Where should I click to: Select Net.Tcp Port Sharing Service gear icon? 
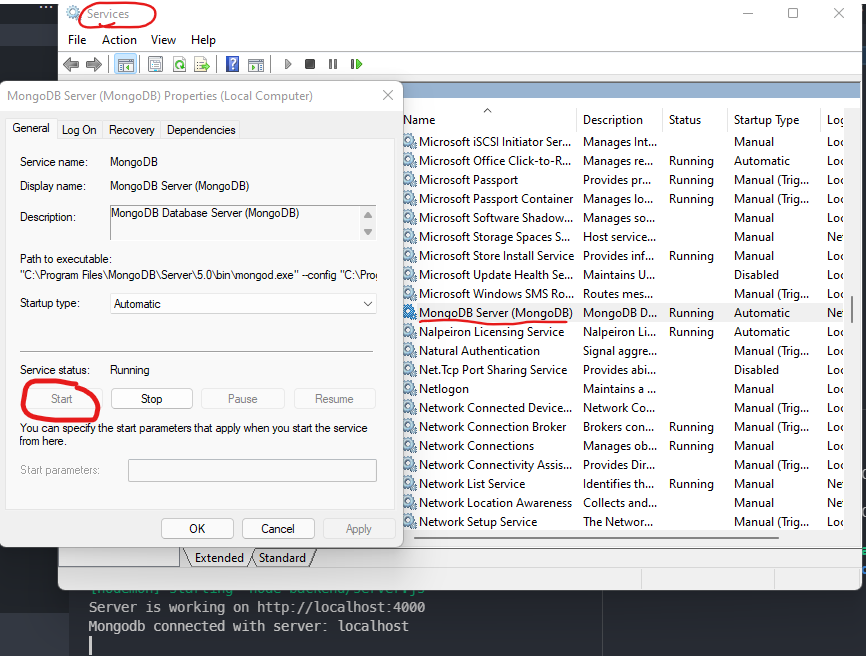tap(409, 369)
